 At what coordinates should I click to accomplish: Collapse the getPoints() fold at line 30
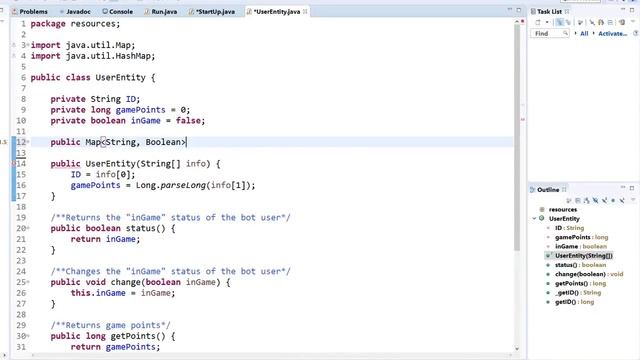(x=28, y=336)
